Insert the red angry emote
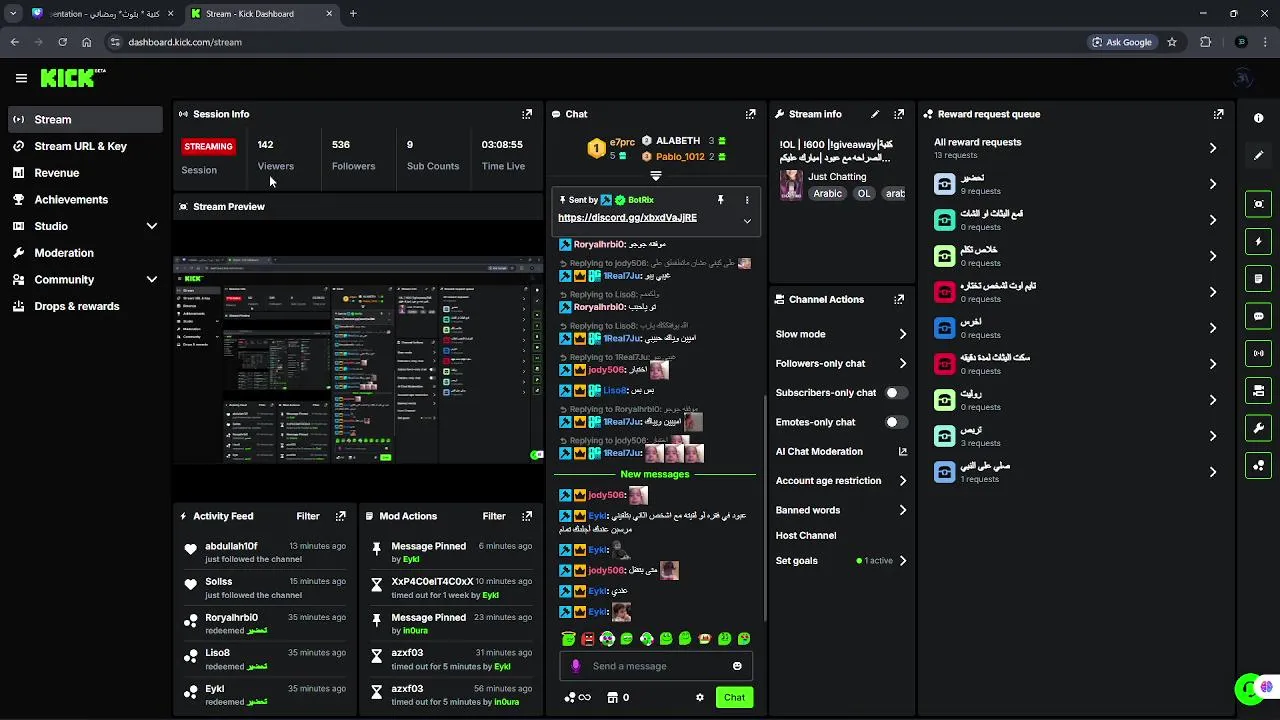Image resolution: width=1280 pixels, height=720 pixels. point(588,639)
